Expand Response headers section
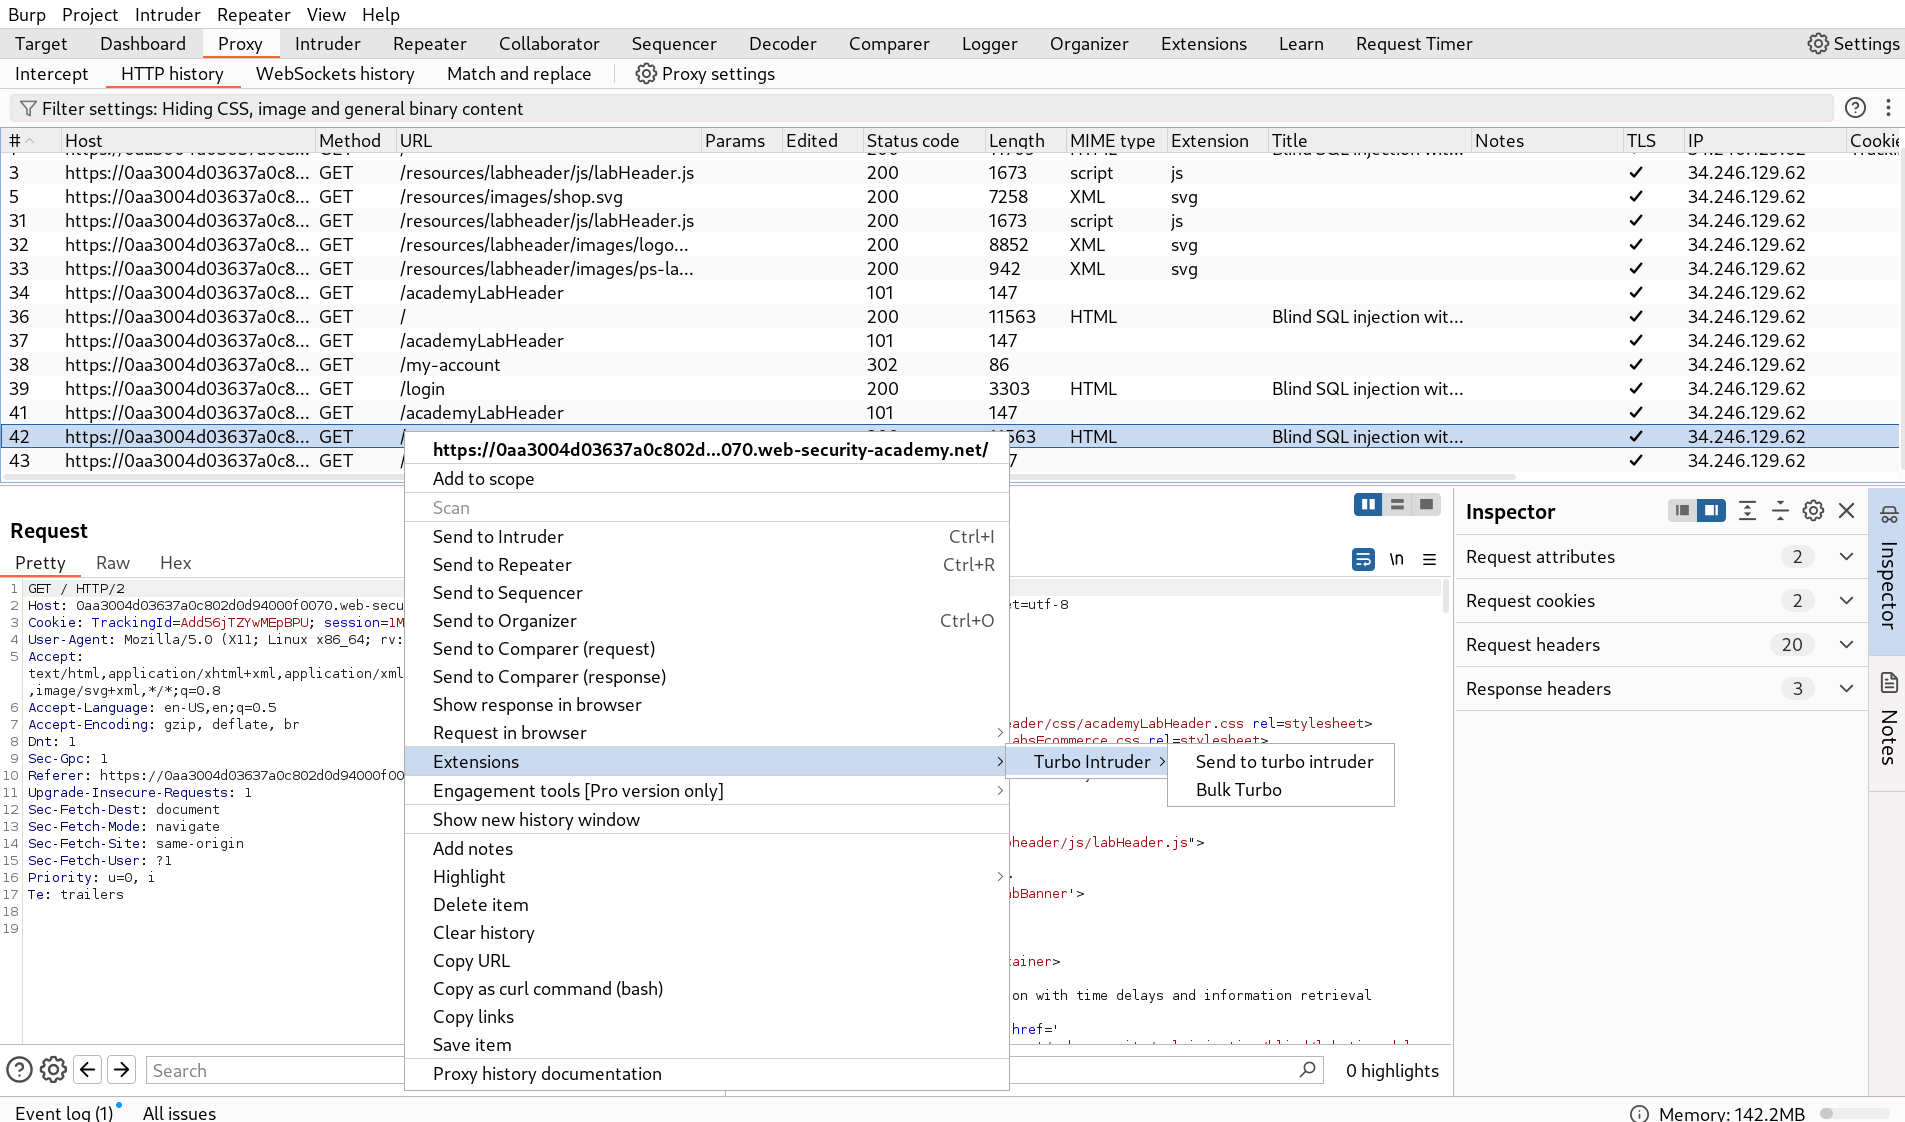This screenshot has width=1905, height=1122. (x=1846, y=689)
